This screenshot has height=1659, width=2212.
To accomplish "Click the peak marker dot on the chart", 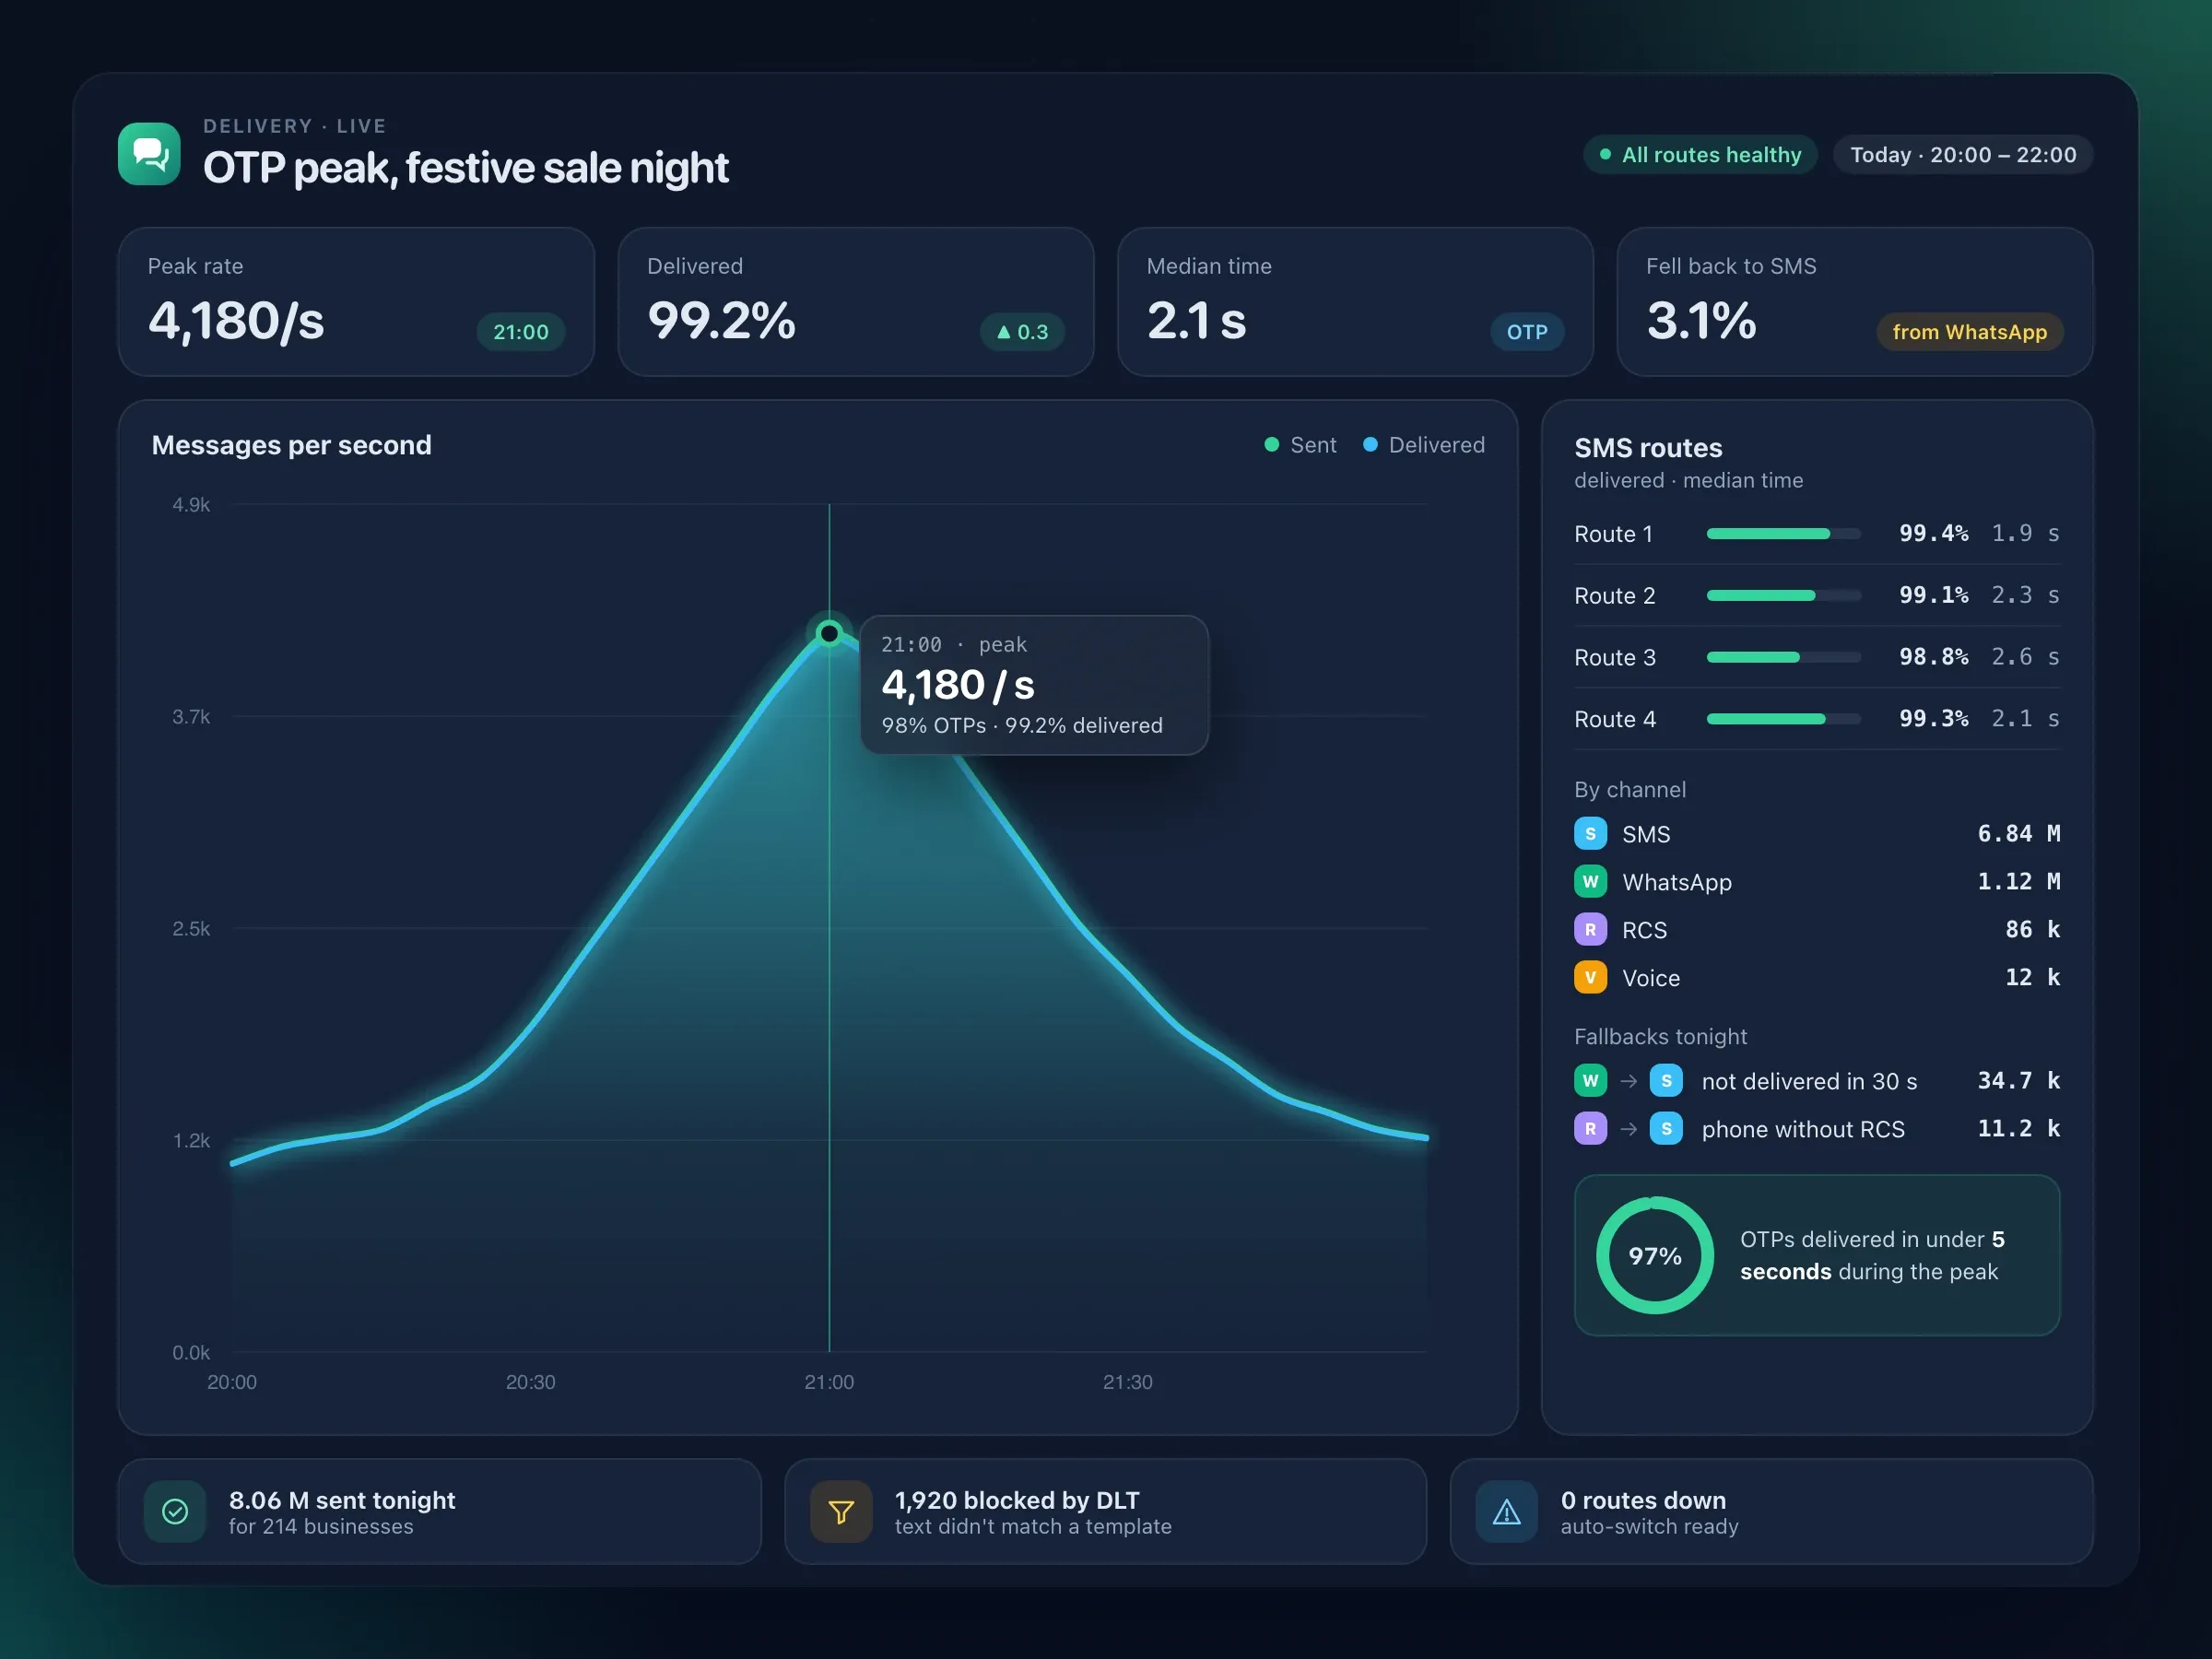I will (x=829, y=633).
